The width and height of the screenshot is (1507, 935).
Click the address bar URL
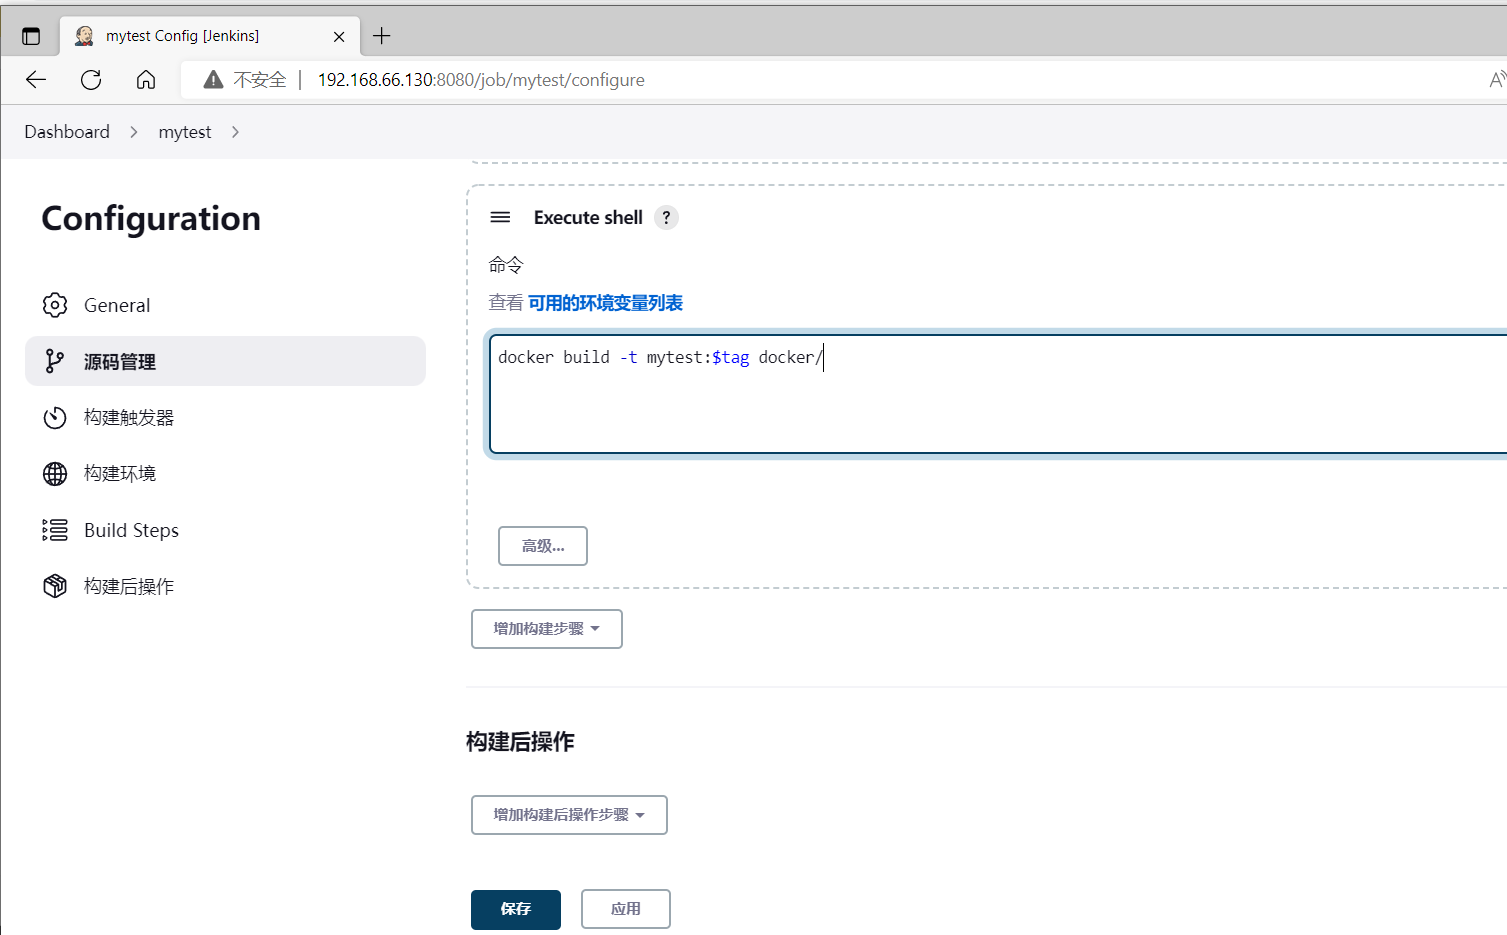point(481,80)
